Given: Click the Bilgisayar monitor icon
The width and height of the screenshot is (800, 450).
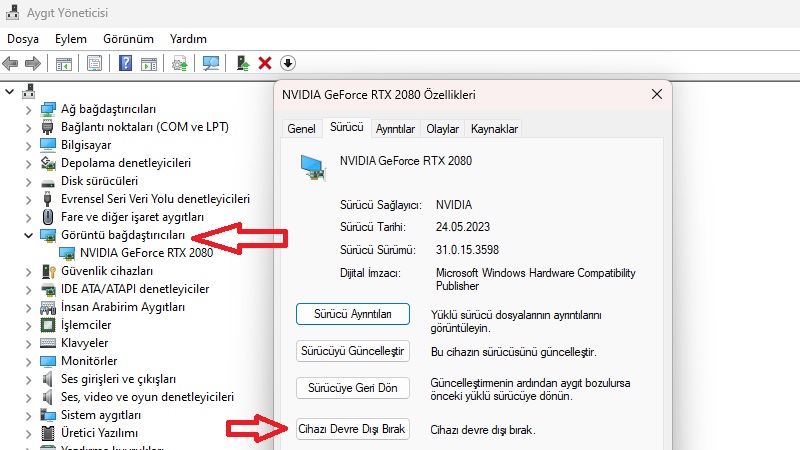Looking at the screenshot, I should (x=48, y=145).
